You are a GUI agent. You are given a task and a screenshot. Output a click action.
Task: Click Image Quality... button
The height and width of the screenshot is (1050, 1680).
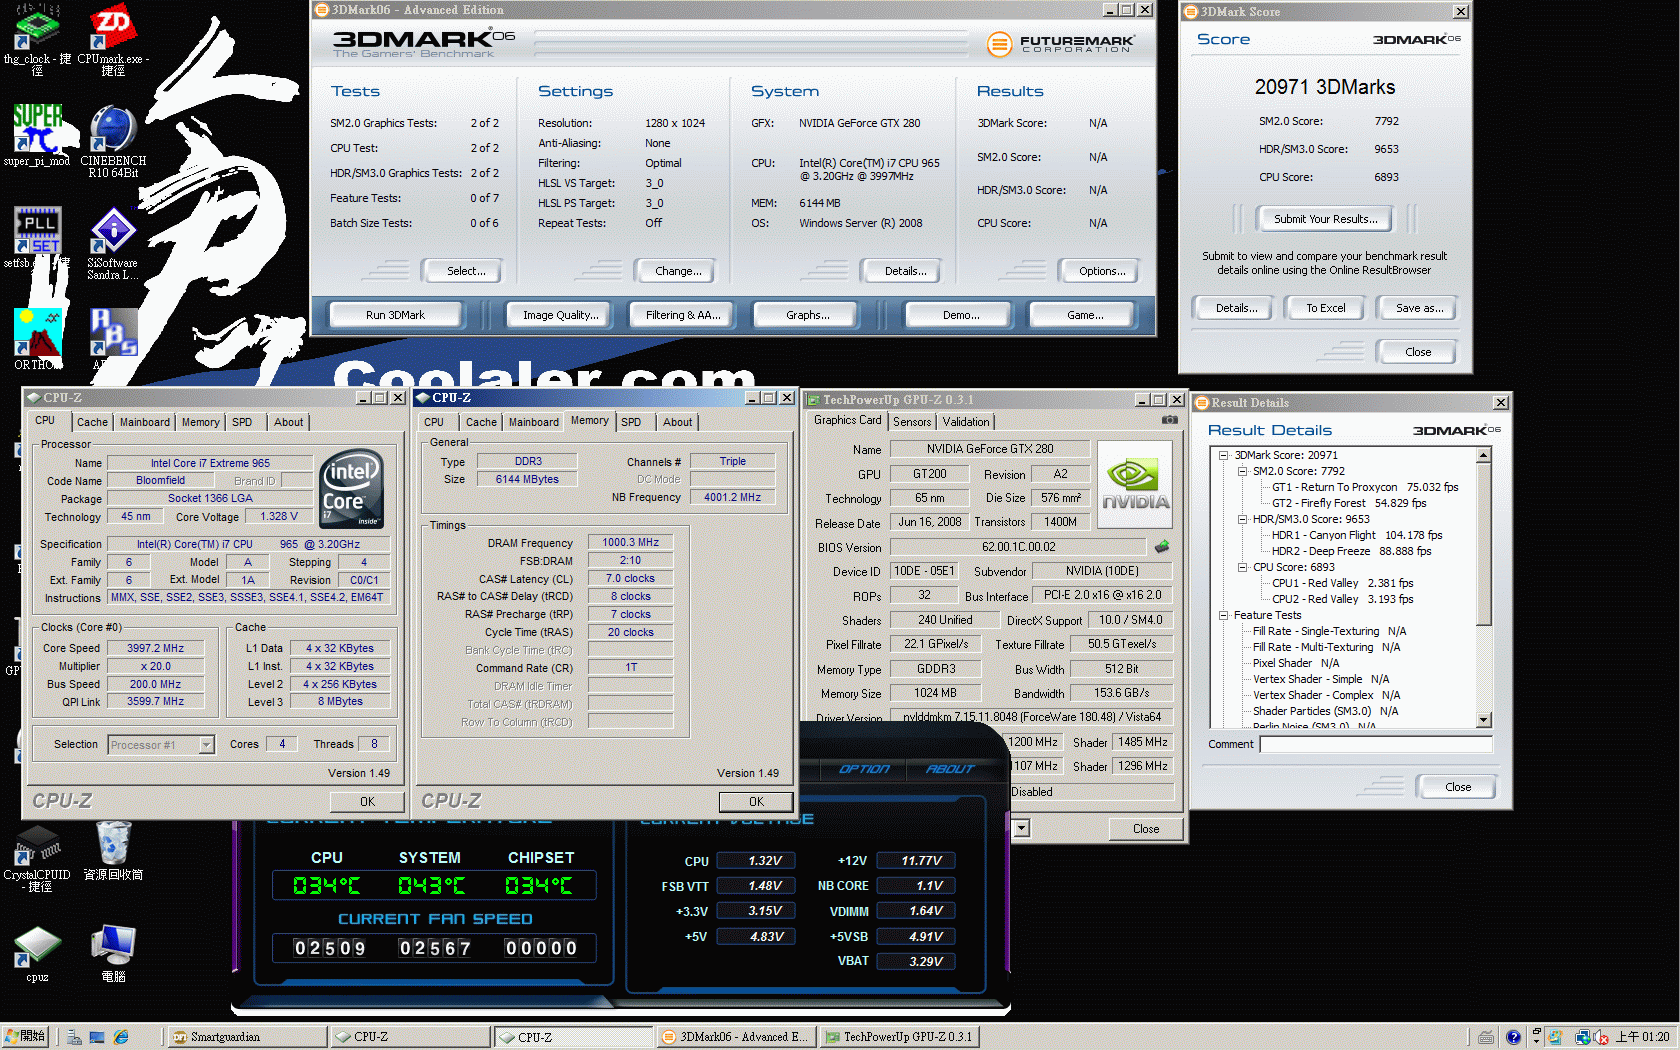560,315
